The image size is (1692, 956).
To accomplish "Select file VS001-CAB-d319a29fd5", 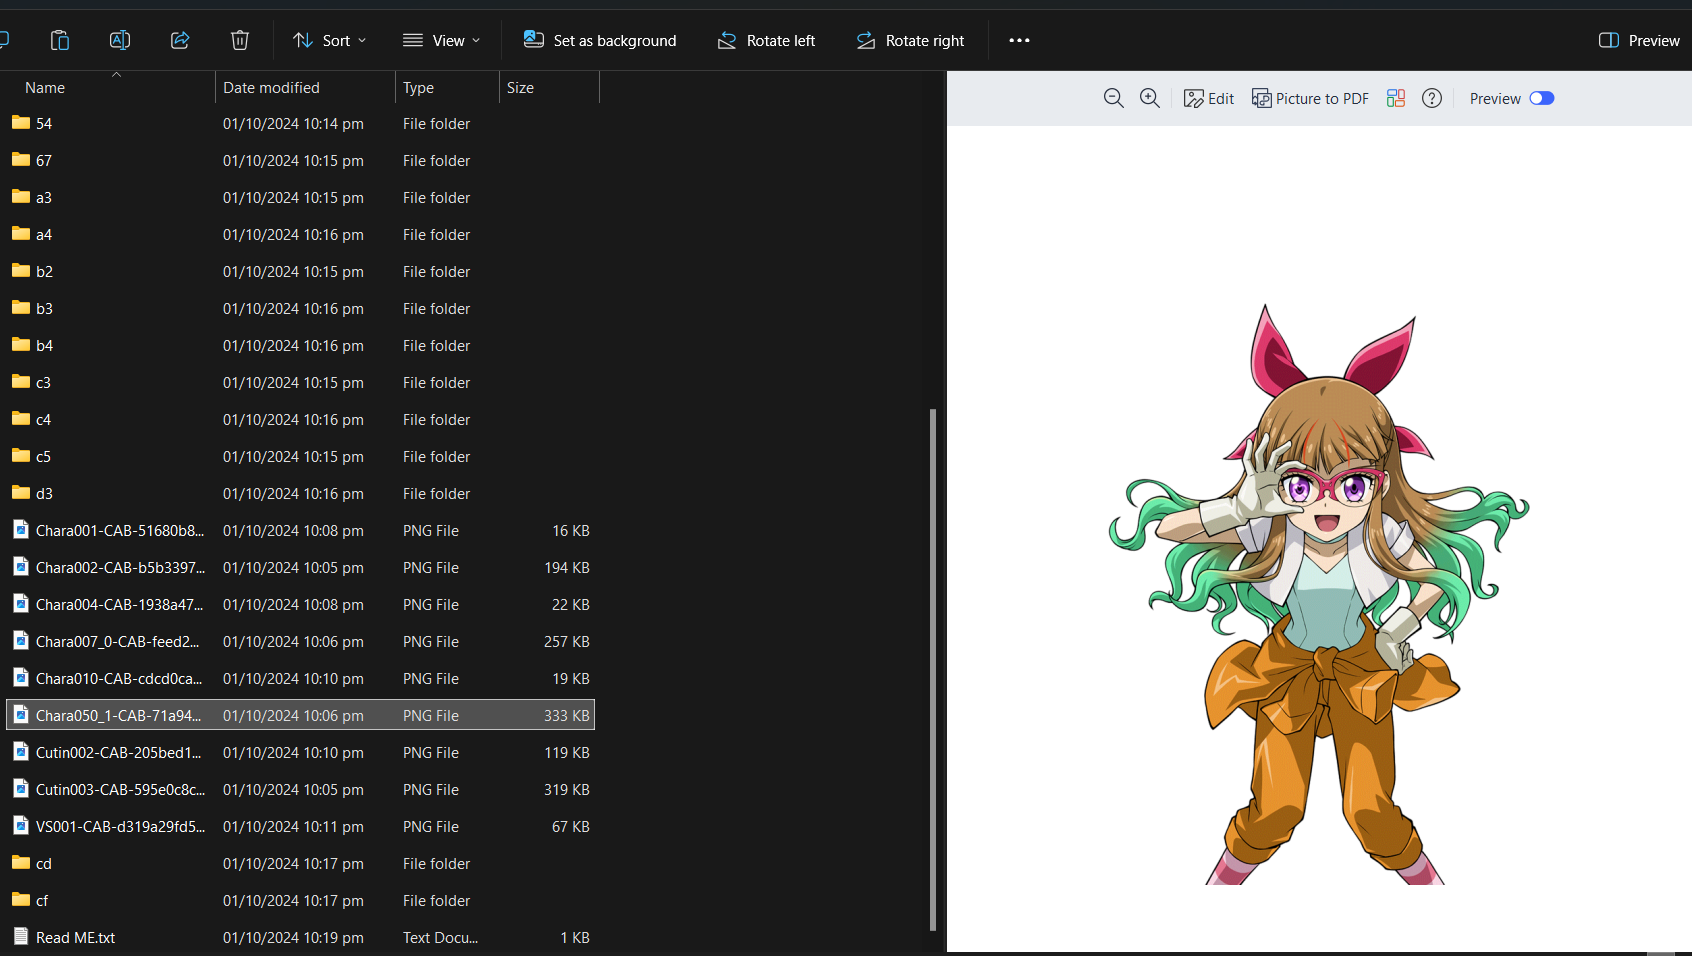I will click(x=300, y=827).
